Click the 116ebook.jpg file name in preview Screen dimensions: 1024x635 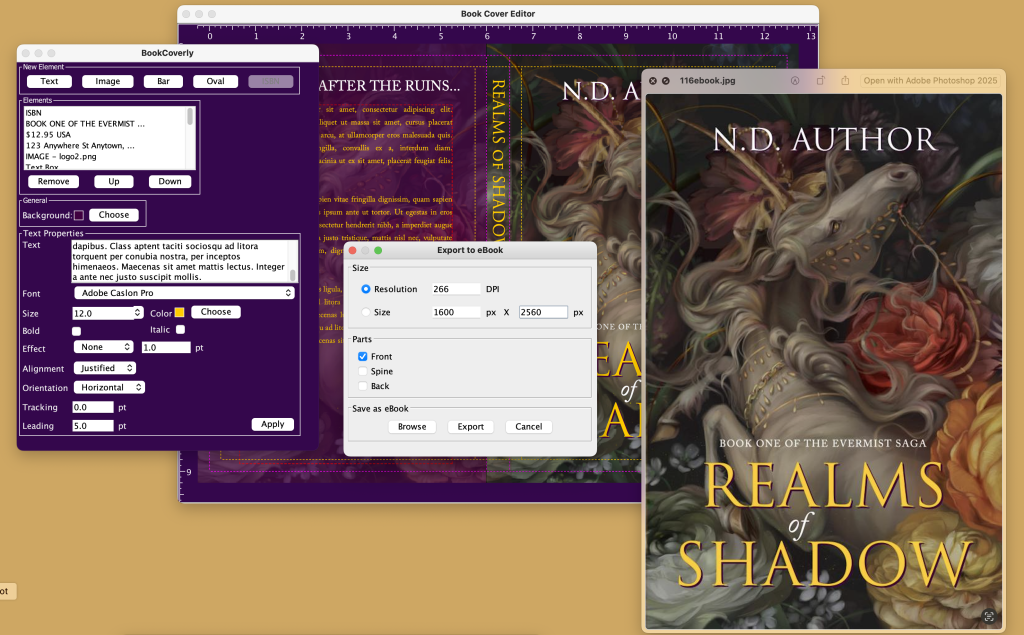[x=707, y=81]
